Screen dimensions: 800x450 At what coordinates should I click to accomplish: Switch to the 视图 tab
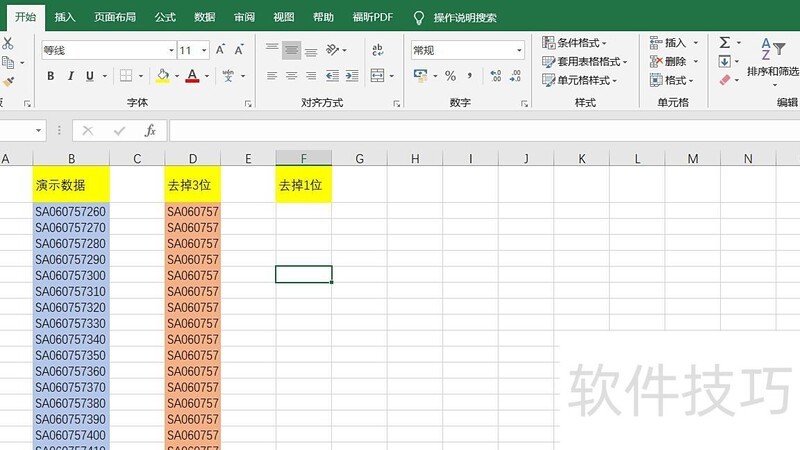coord(283,17)
